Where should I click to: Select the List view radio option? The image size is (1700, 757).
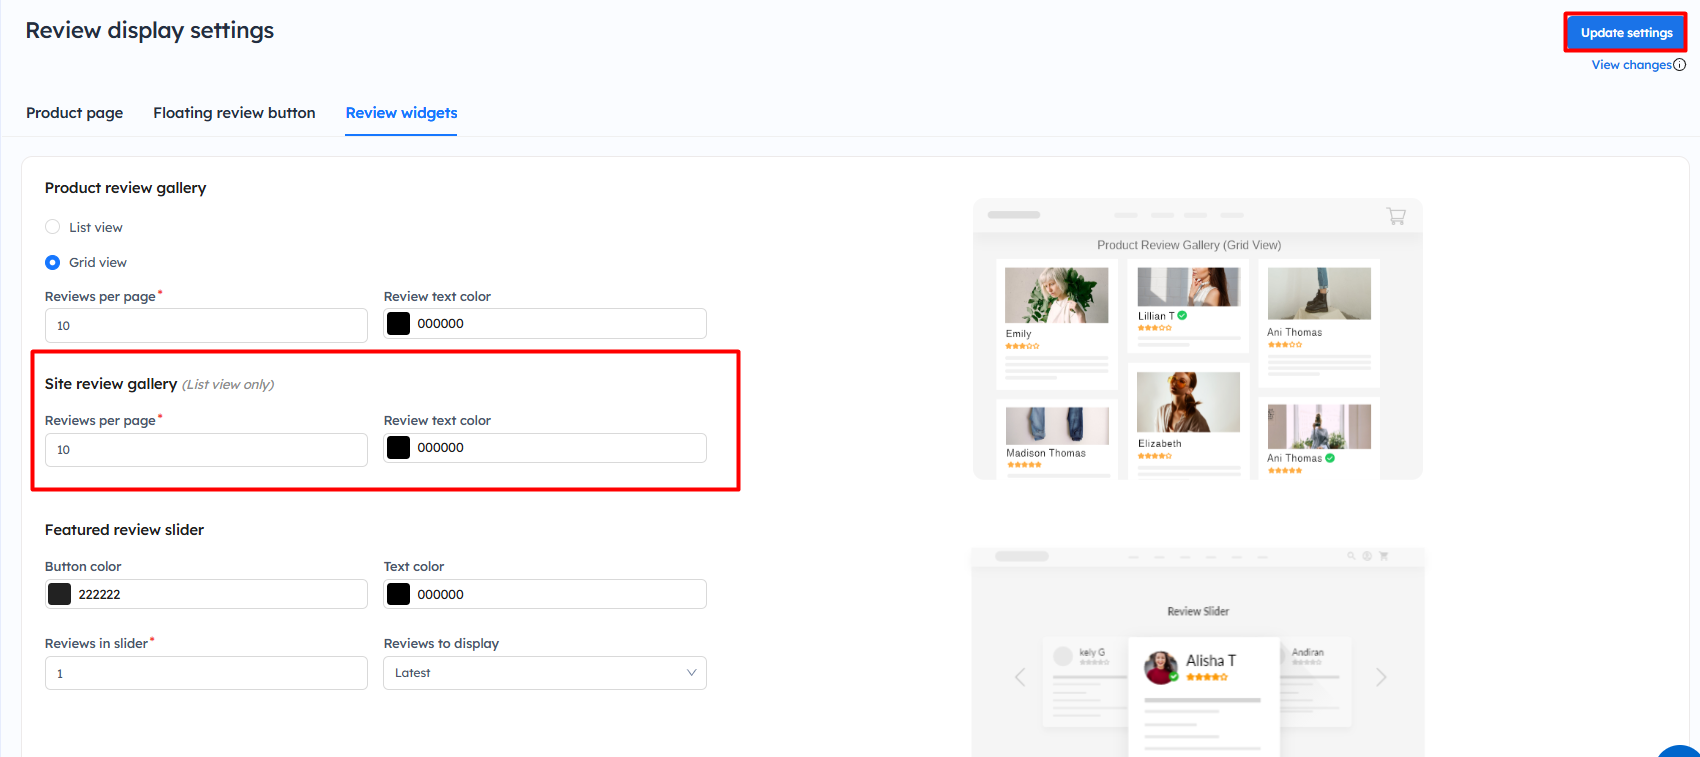[53, 227]
